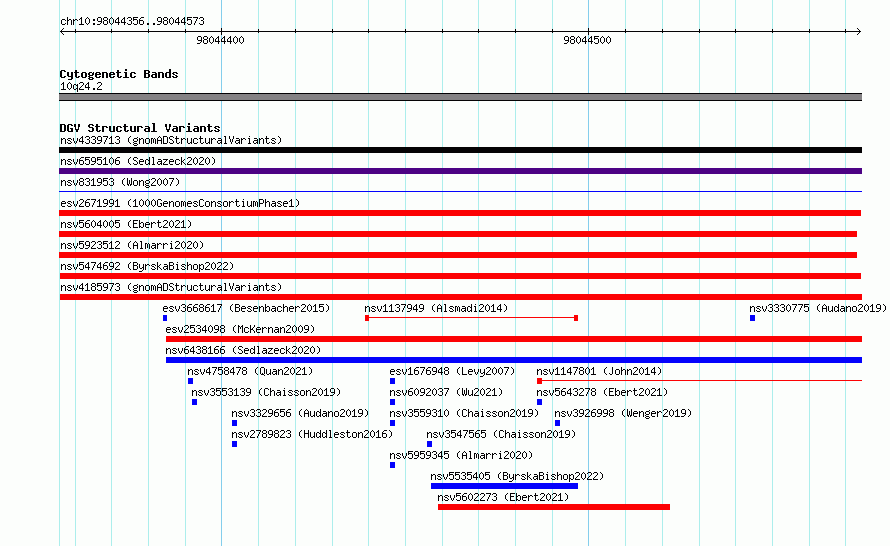Click nsv5602273 (Ebert2021) label
Viewport: 890px width, 546px height.
coord(503,497)
